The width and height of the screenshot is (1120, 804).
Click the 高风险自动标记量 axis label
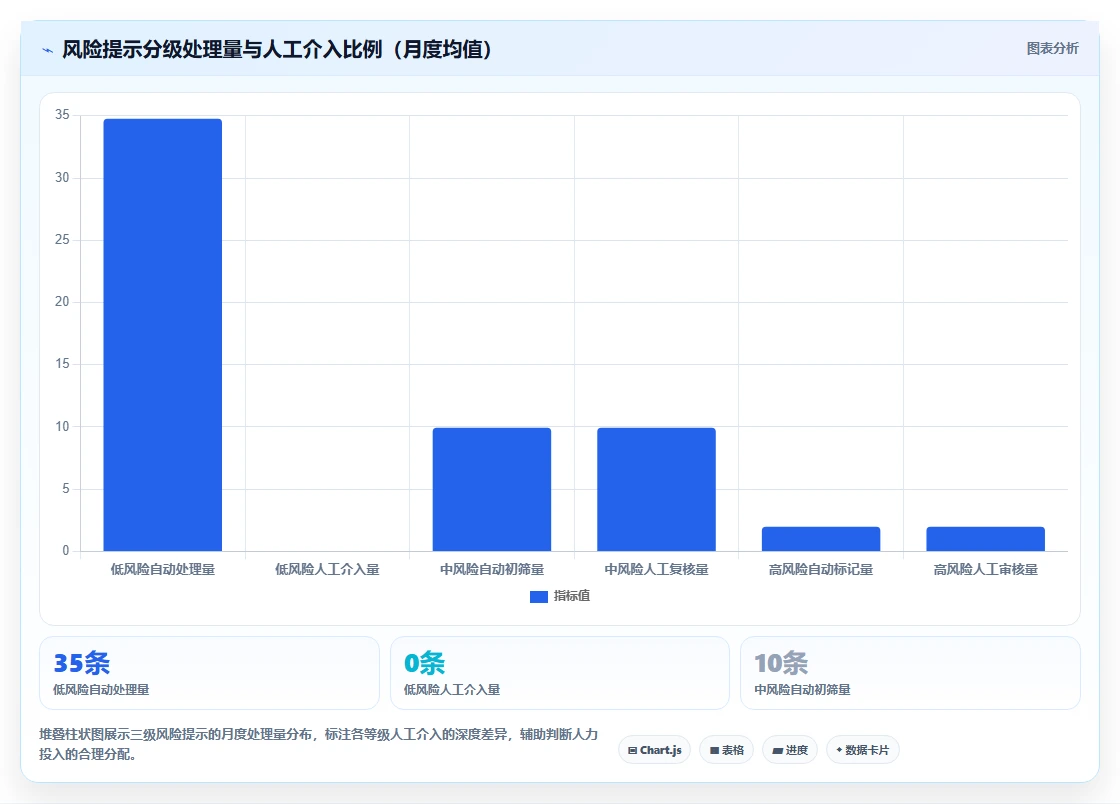[821, 569]
